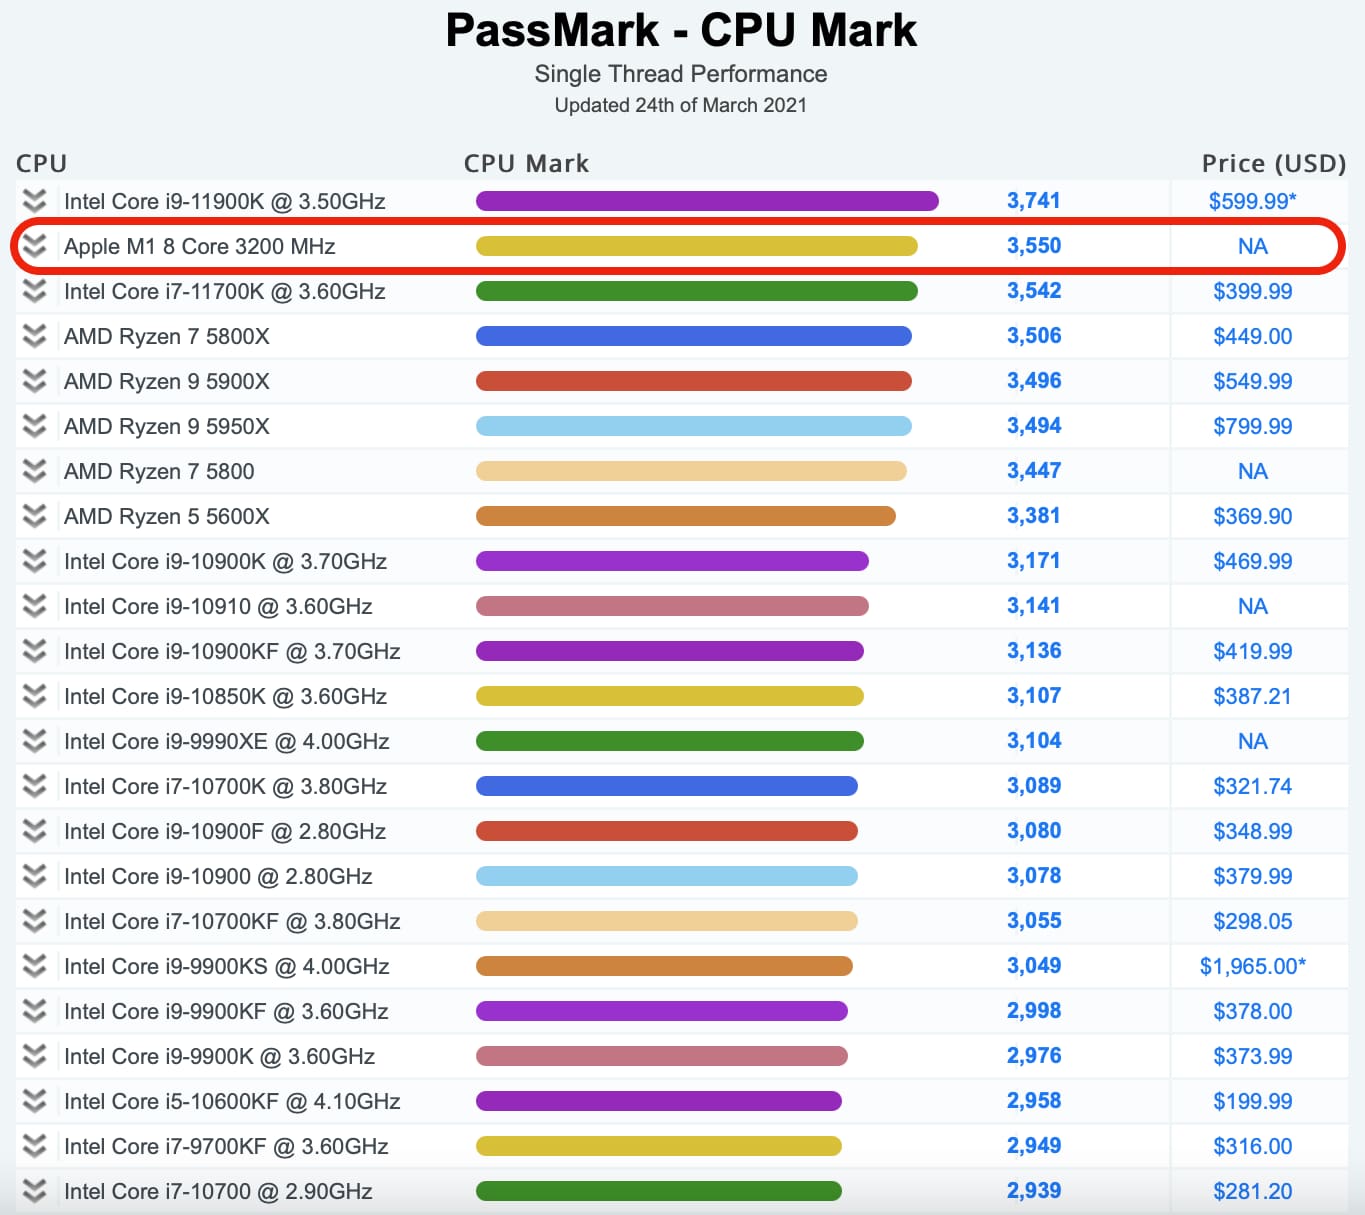Click the "CPU" column header
This screenshot has width=1365, height=1215.
[41, 163]
